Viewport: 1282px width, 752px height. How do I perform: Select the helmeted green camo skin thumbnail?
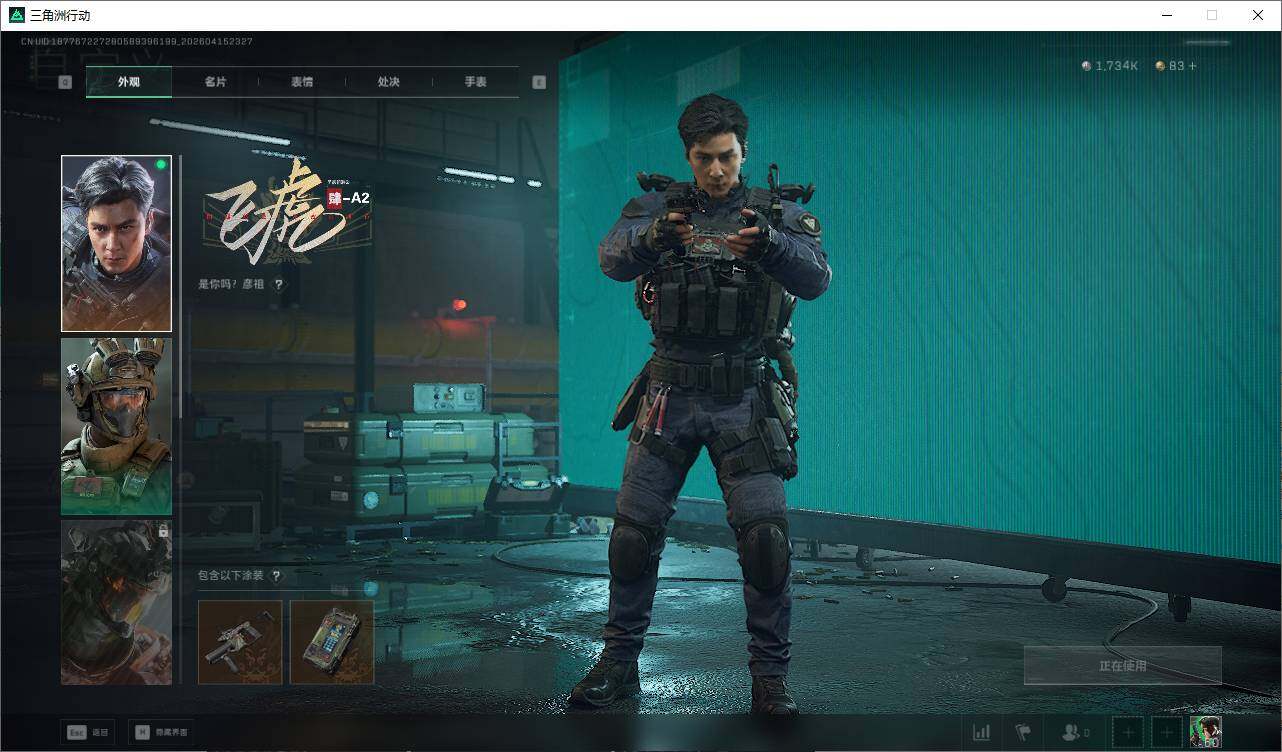(x=116, y=426)
